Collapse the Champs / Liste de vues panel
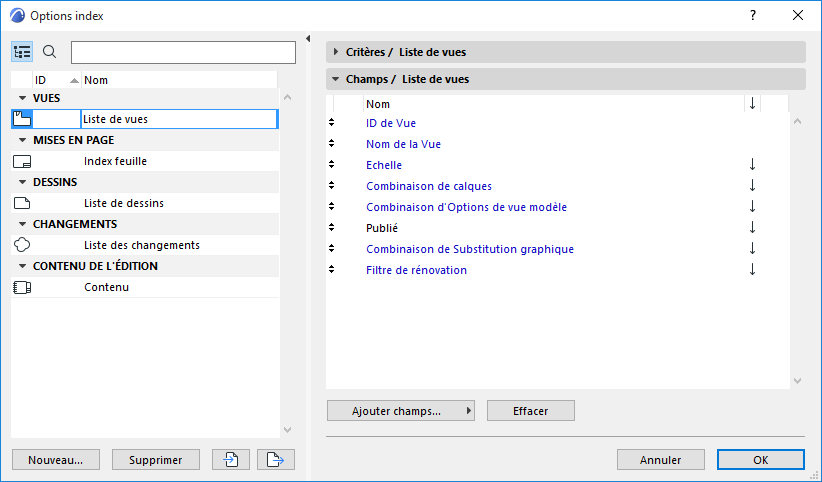 tap(336, 79)
